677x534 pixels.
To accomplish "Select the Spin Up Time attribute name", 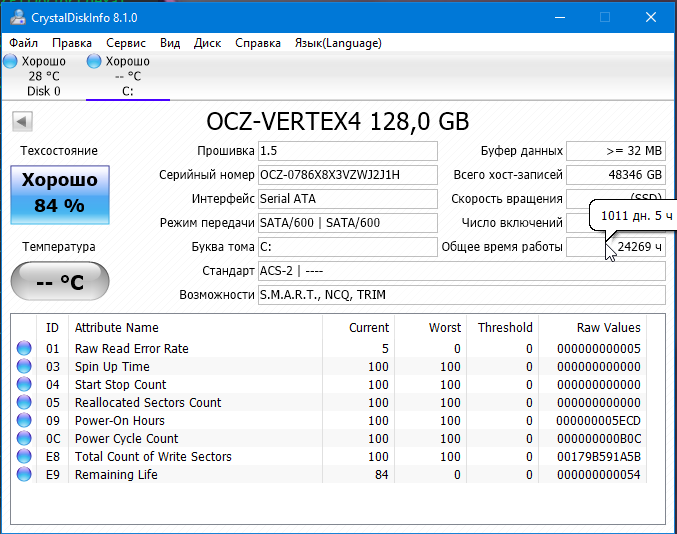I will point(112,367).
